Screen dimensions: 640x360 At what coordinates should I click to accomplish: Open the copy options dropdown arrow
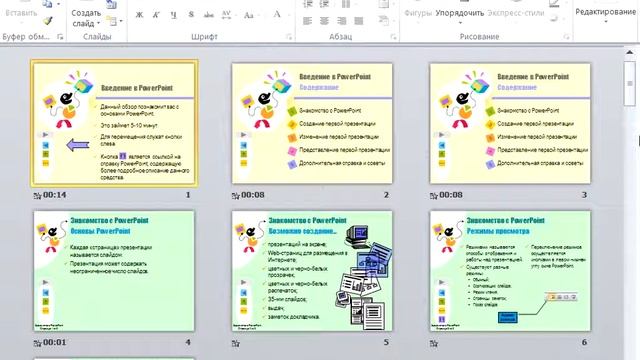click(x=58, y=4)
